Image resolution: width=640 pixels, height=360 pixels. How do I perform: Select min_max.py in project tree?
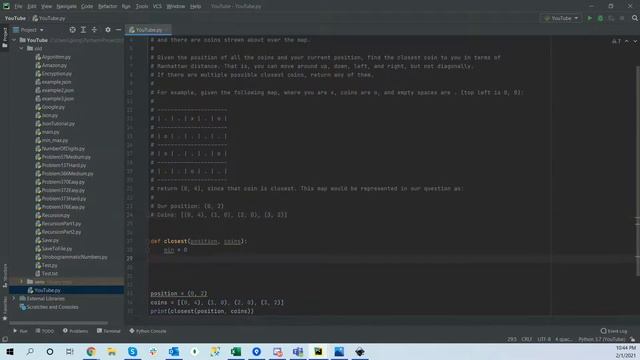point(52,140)
